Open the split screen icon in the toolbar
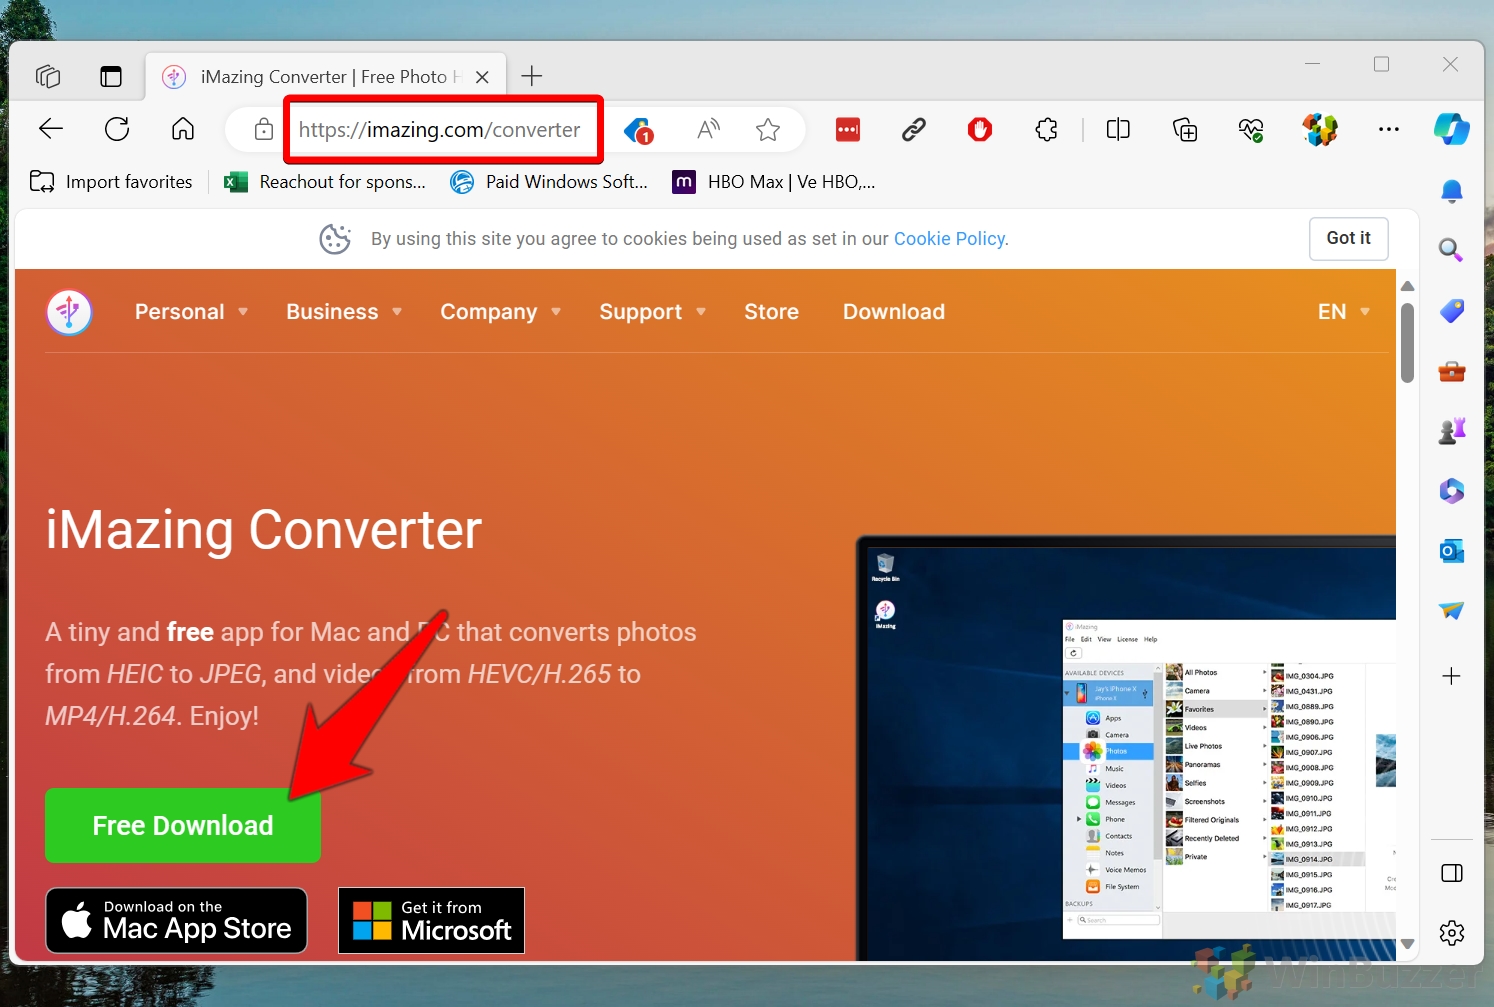Screen dimensions: 1494x1007 pyautogui.click(x=1118, y=129)
